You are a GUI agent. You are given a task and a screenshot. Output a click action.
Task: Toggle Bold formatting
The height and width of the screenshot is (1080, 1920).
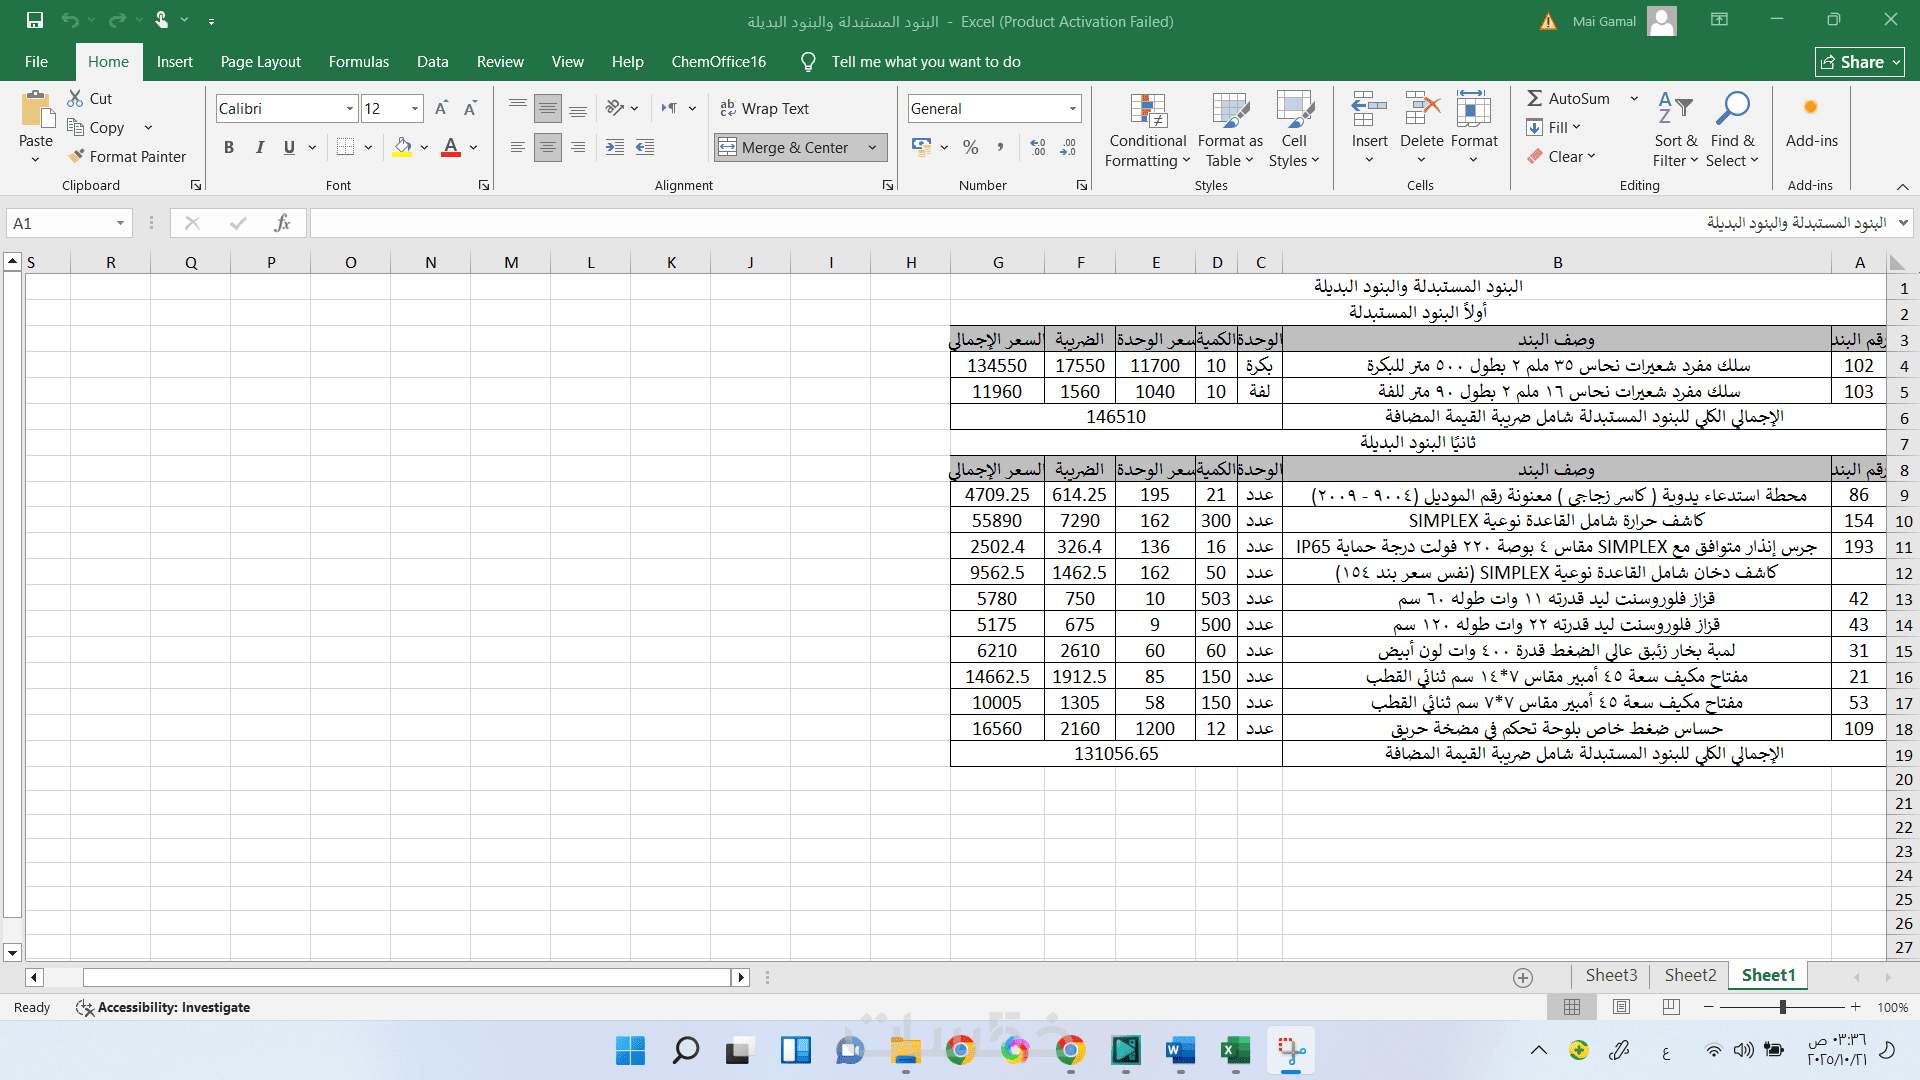click(229, 147)
